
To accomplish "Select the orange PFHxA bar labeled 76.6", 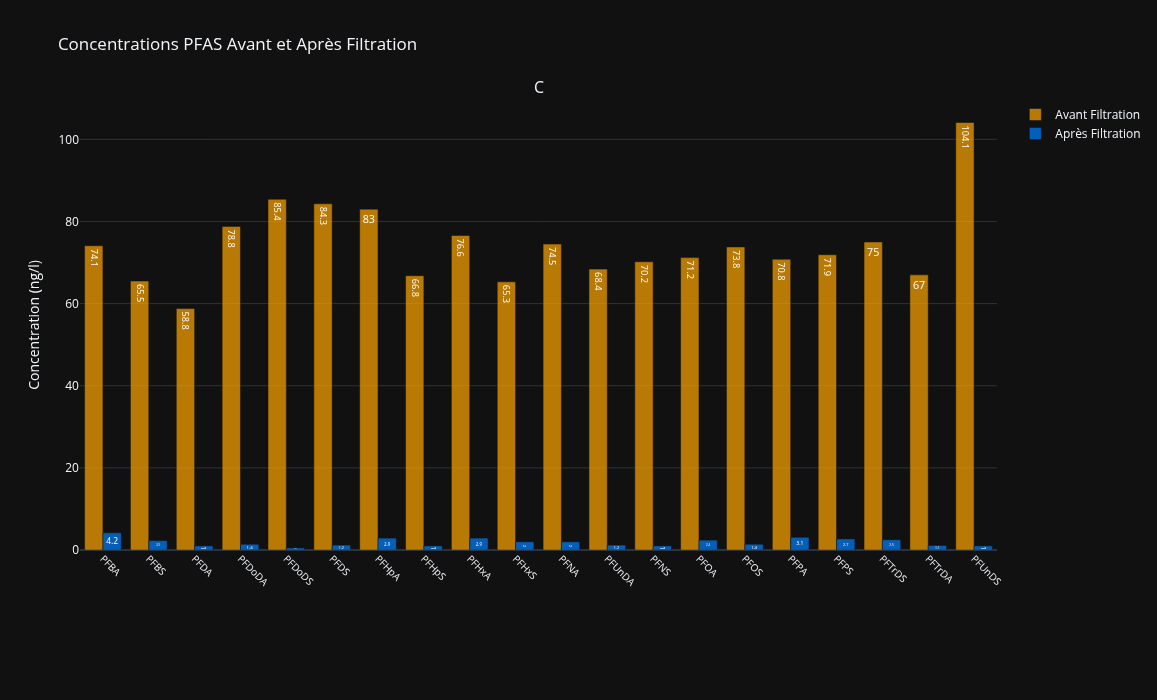I will [x=460, y=395].
